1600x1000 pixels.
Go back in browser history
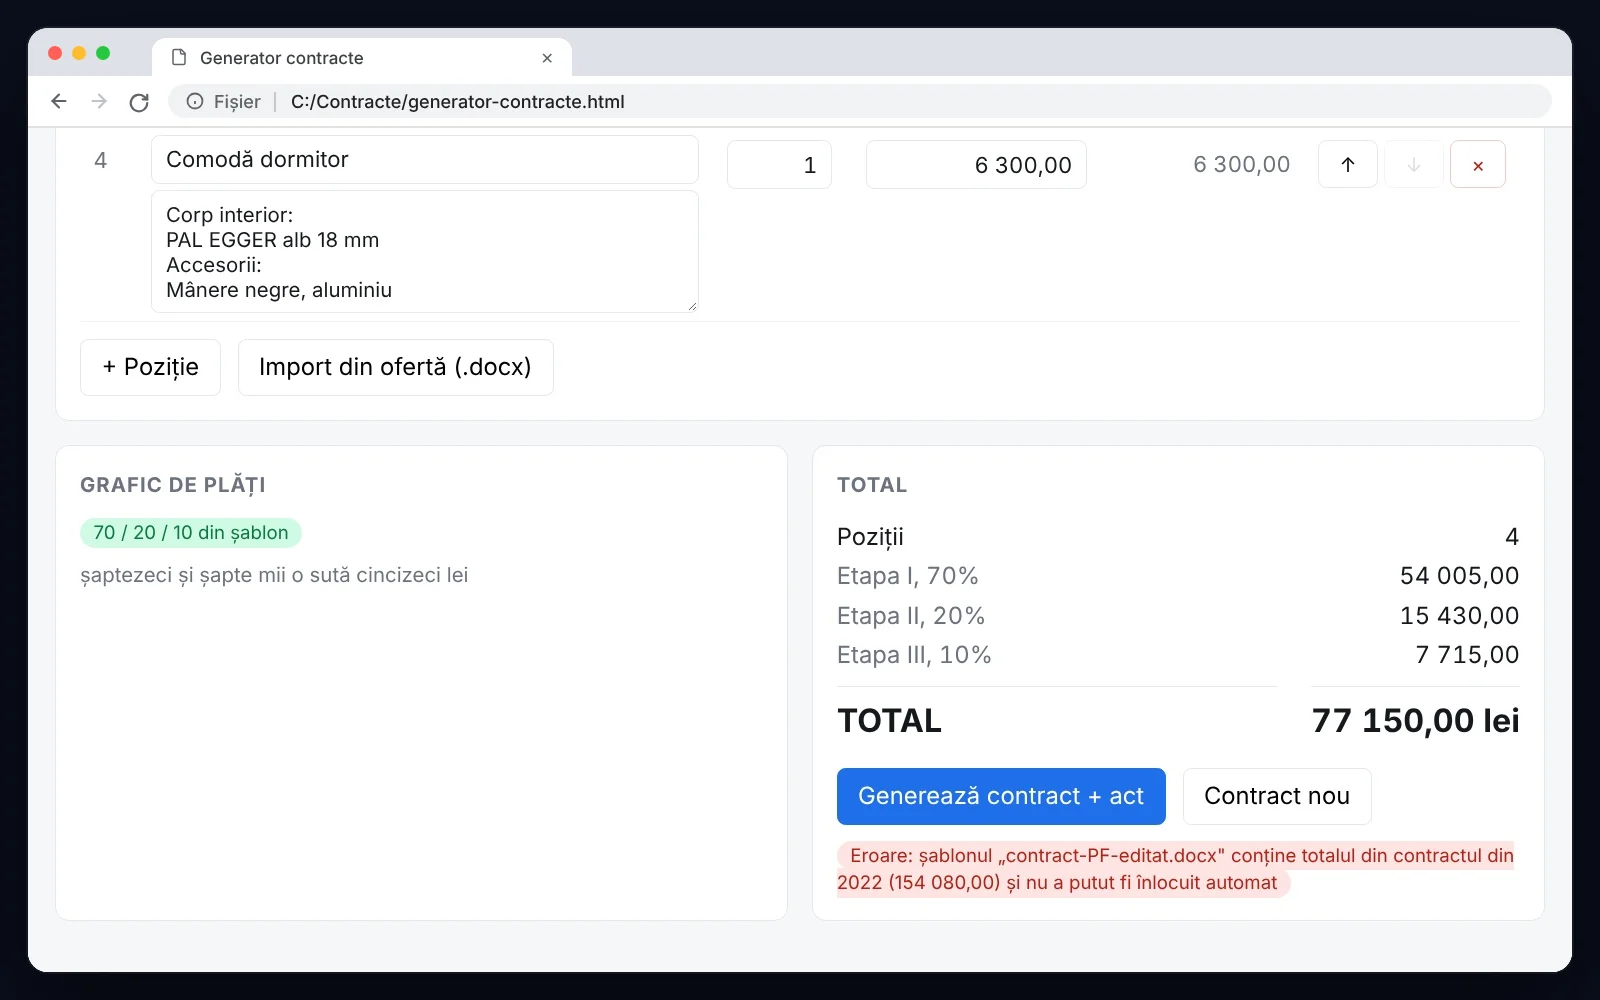[59, 101]
